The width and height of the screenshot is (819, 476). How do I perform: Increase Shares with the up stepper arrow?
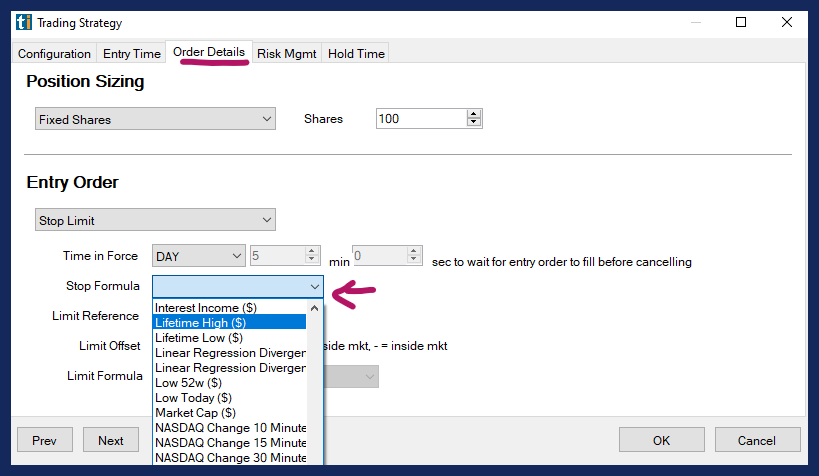(x=474, y=114)
